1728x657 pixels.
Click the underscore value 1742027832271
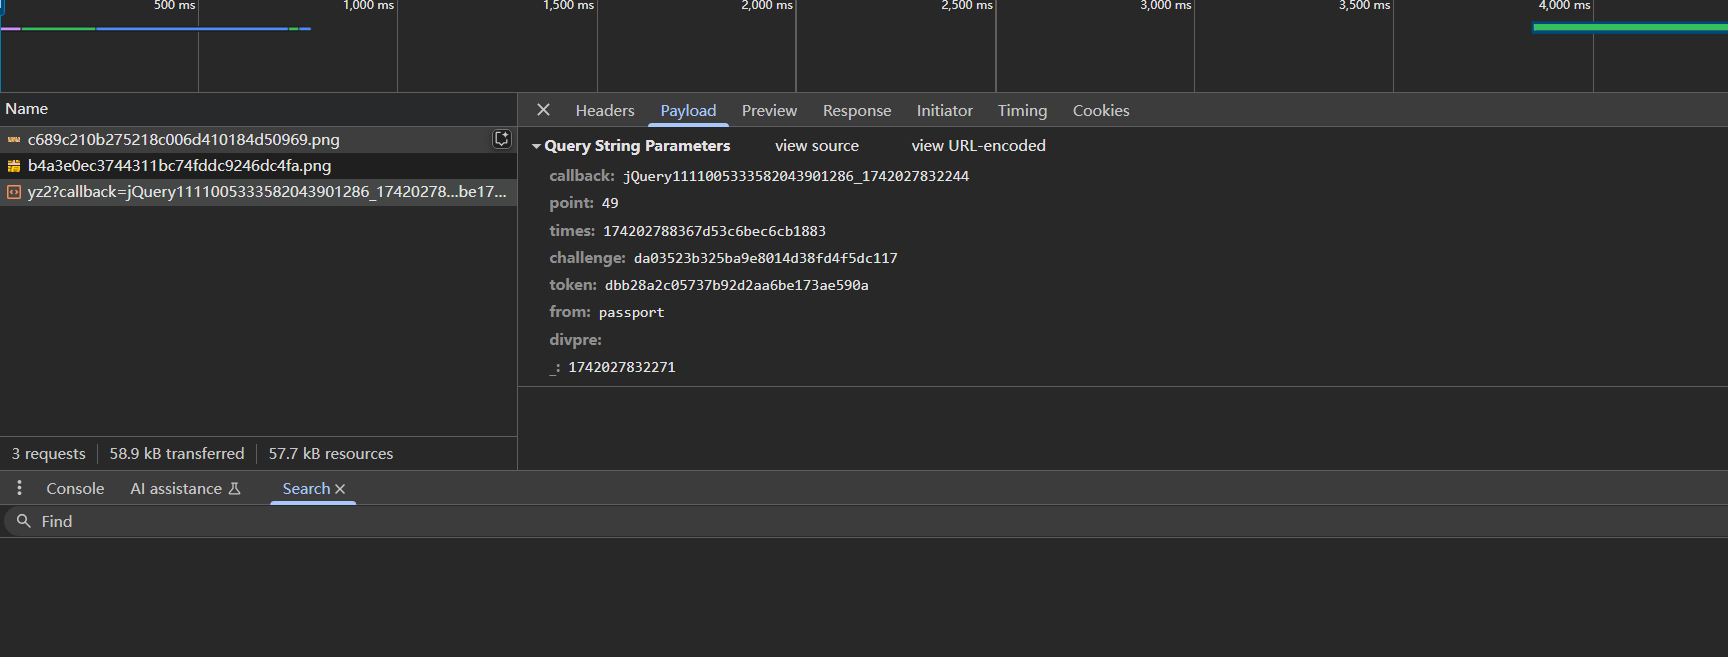[622, 367]
